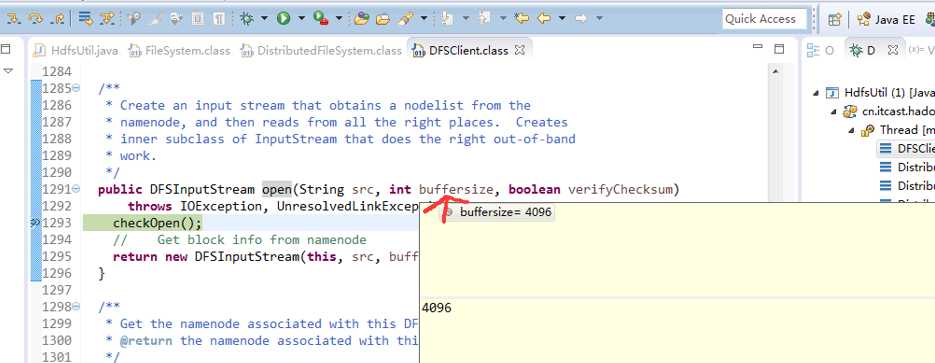935x363 pixels.
Task: Click the Debug bug icon
Action: pyautogui.click(x=246, y=18)
